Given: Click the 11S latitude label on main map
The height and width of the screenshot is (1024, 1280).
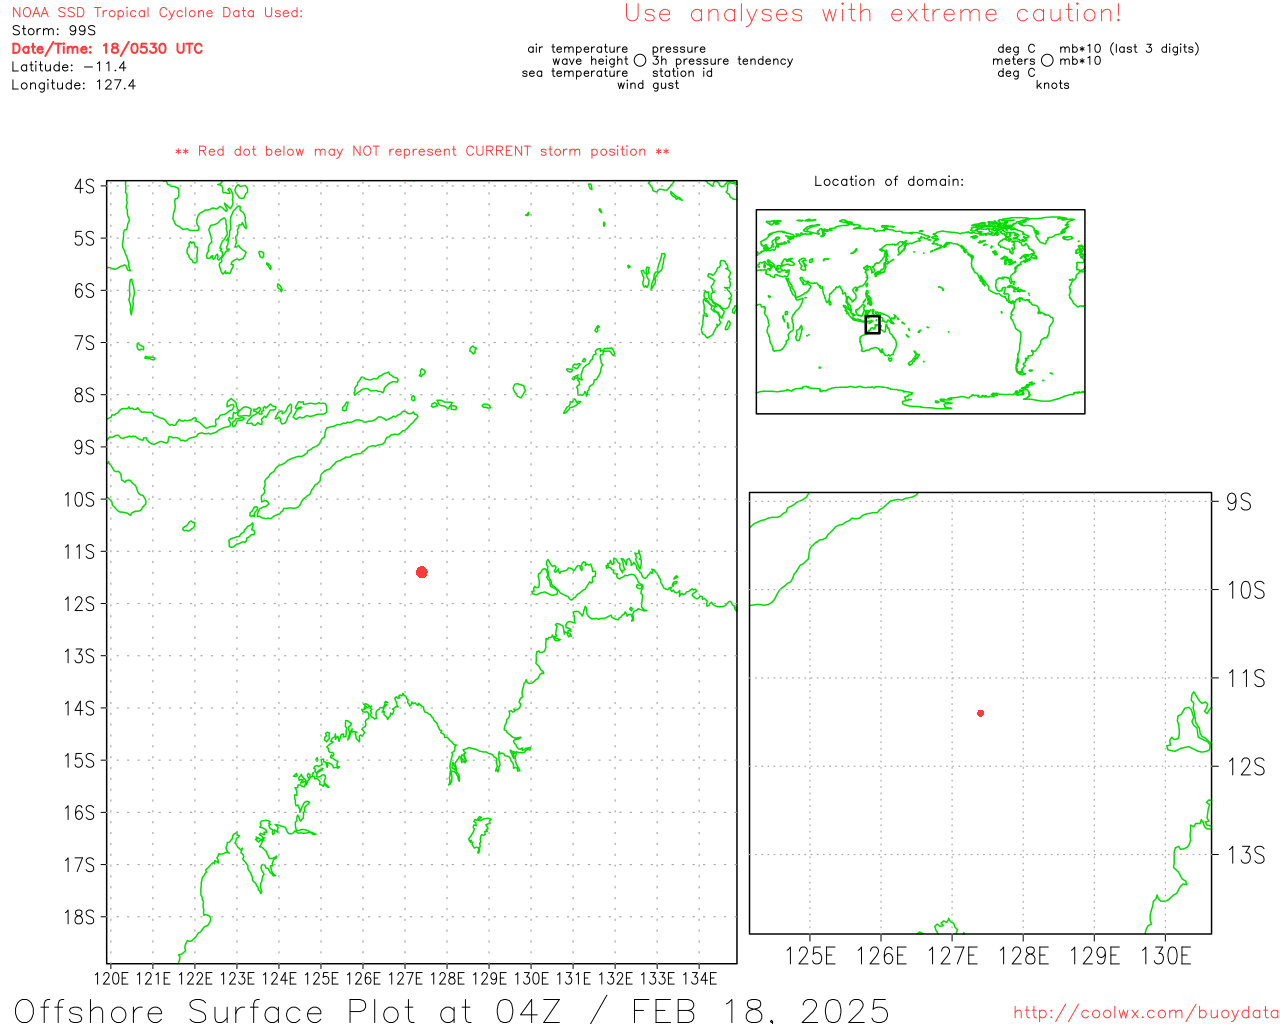Looking at the screenshot, I should coord(80,552).
